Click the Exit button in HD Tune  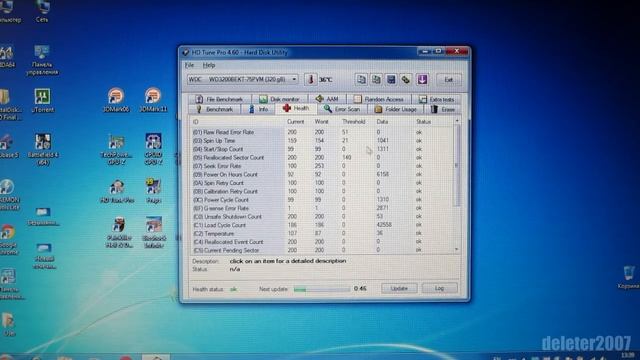pos(449,80)
